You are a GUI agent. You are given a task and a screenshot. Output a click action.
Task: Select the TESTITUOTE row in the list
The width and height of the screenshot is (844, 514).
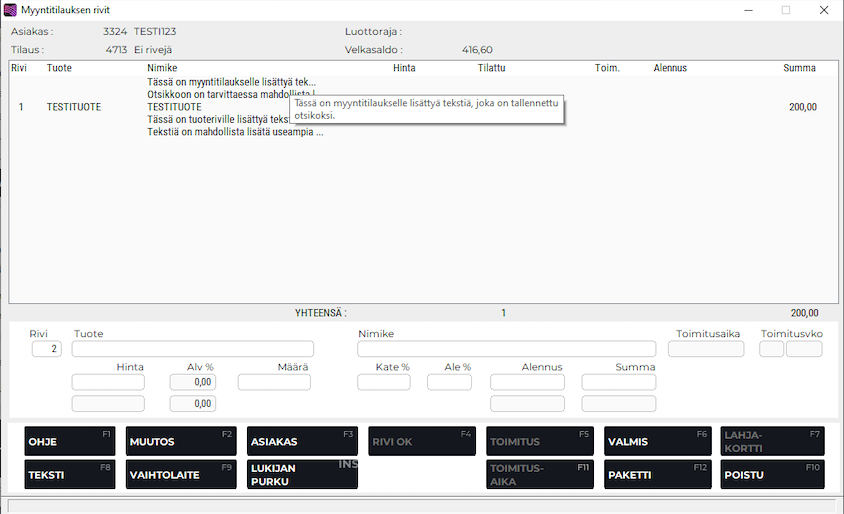[73, 107]
